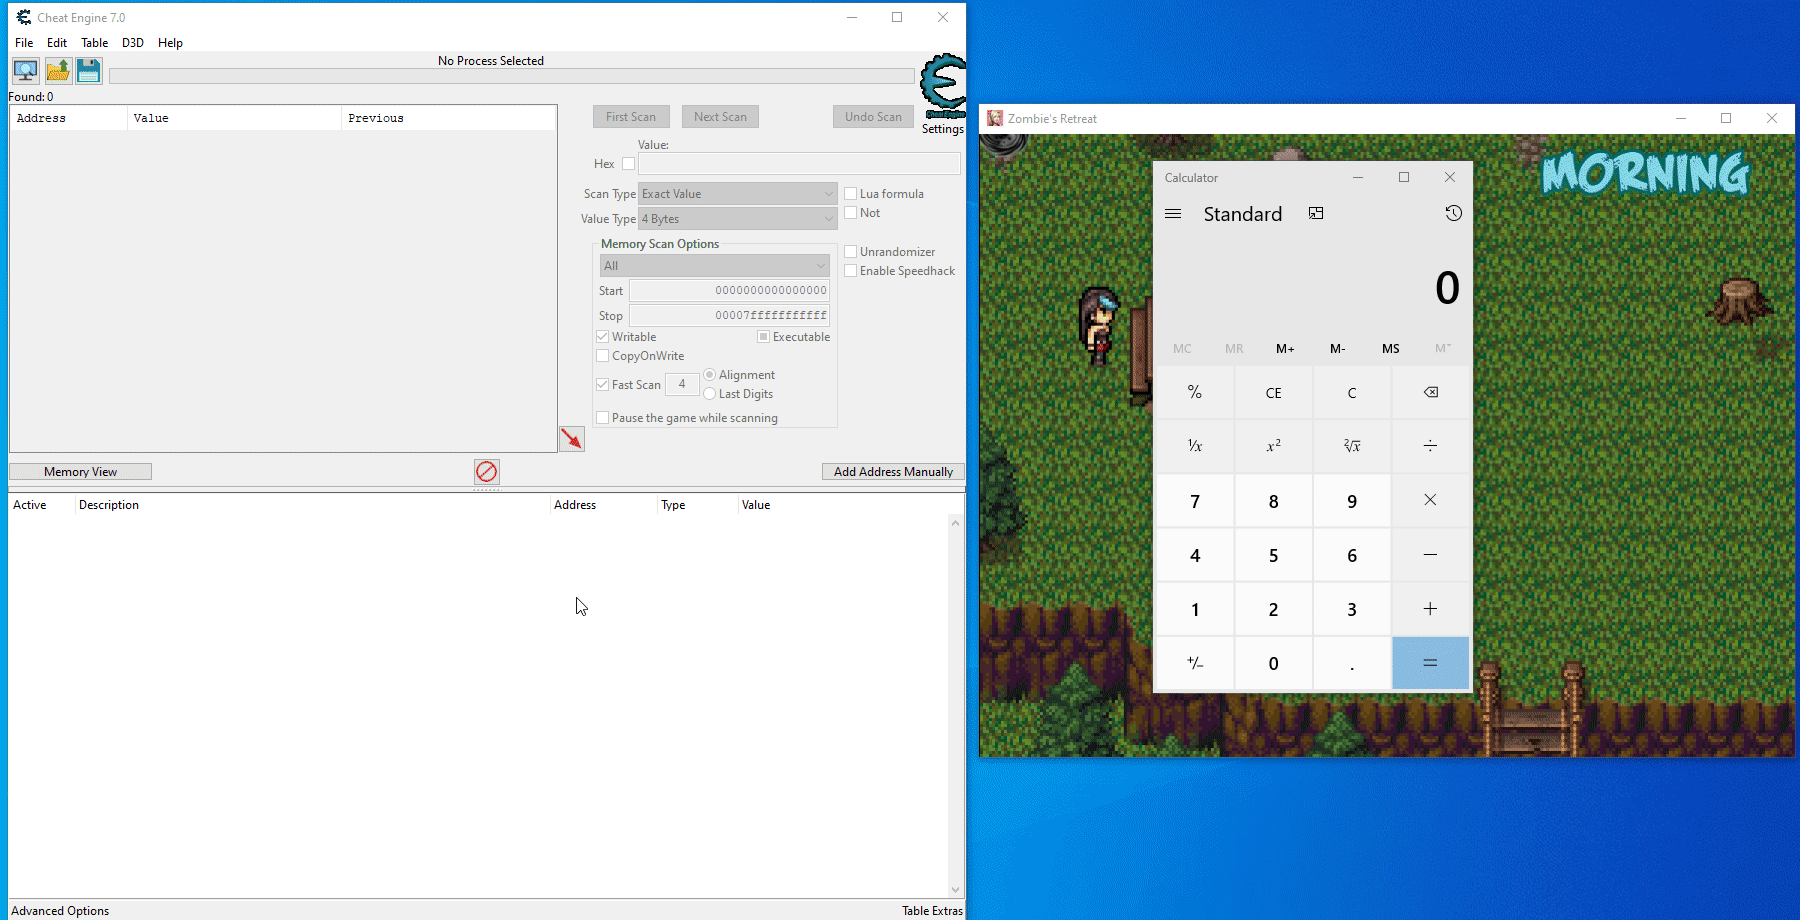Toggle the Writable checkbox

603,337
